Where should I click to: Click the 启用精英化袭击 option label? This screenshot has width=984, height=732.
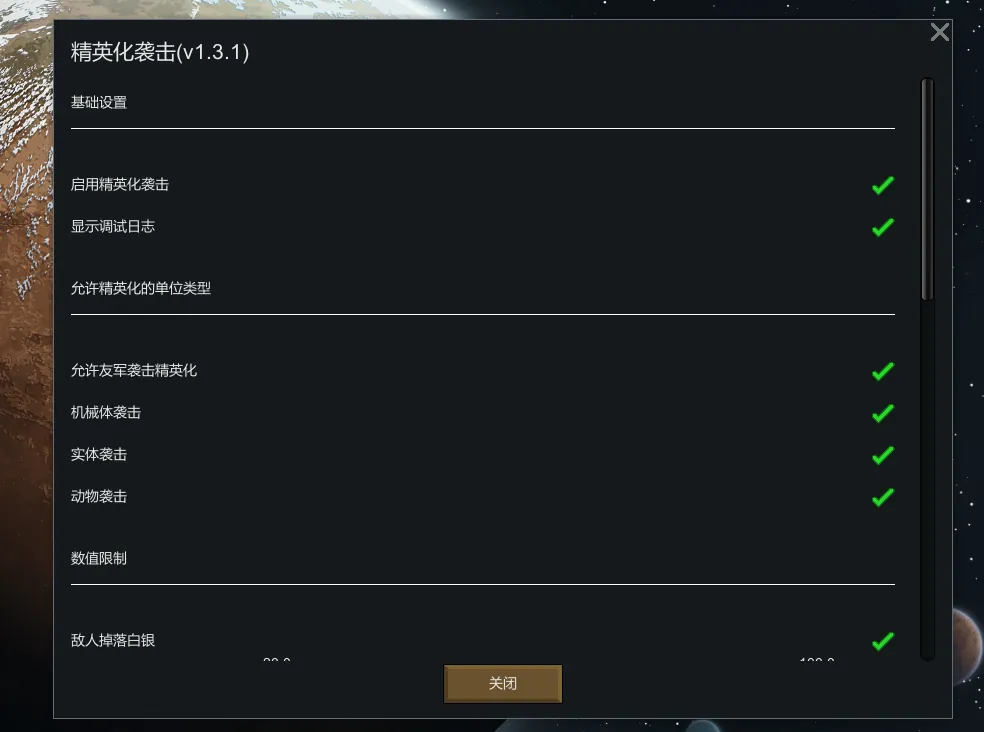[x=120, y=185]
